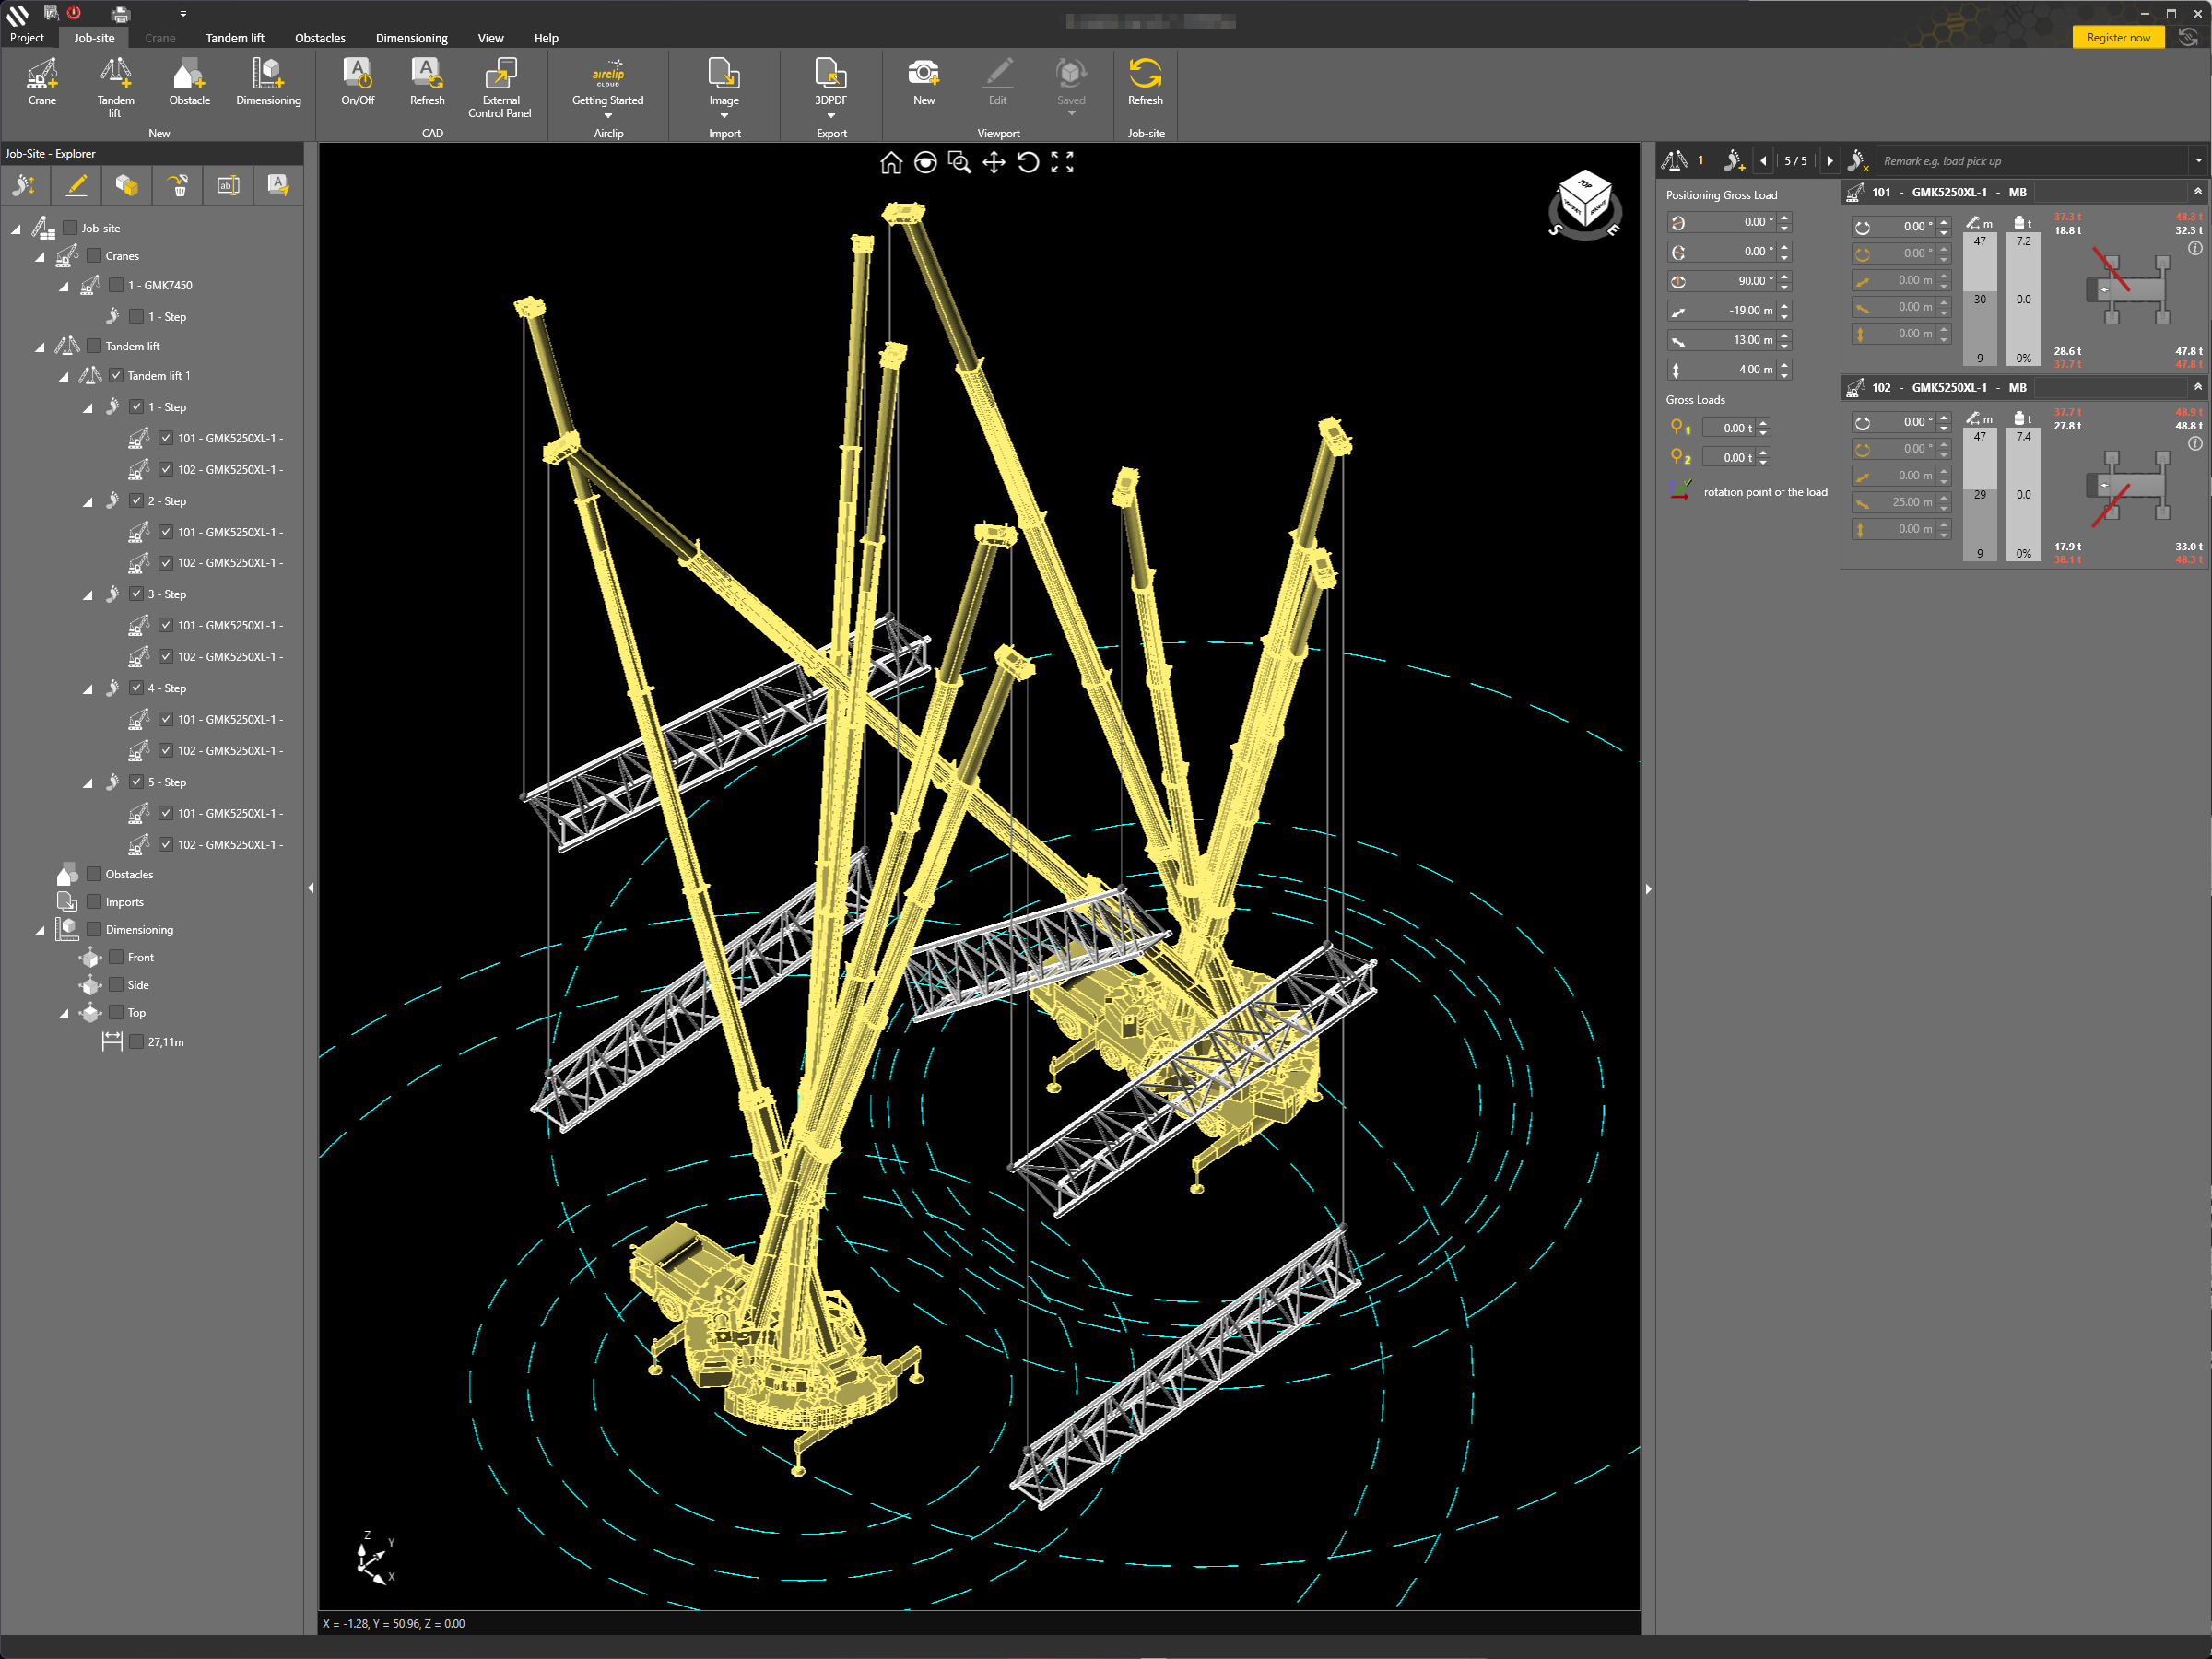Click the 3DPDF export icon

click(x=830, y=74)
